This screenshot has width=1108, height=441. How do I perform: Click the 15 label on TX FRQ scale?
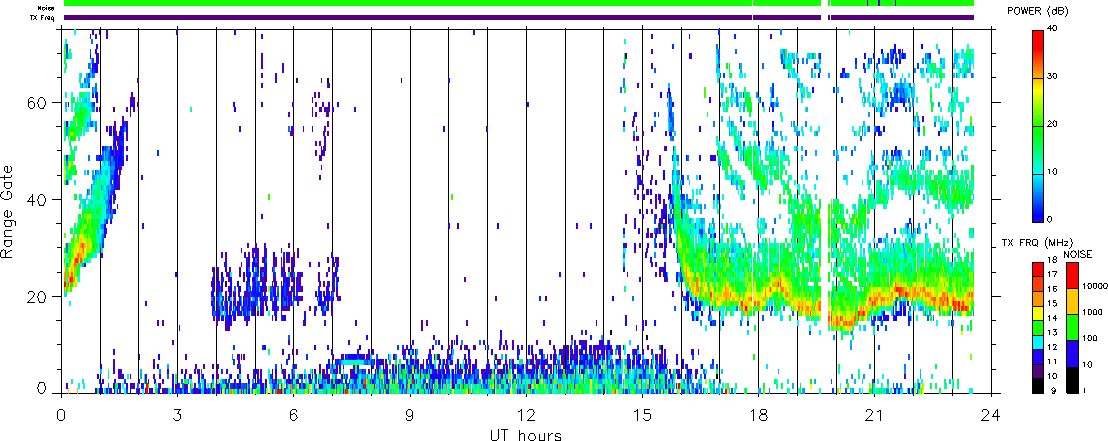[1052, 303]
